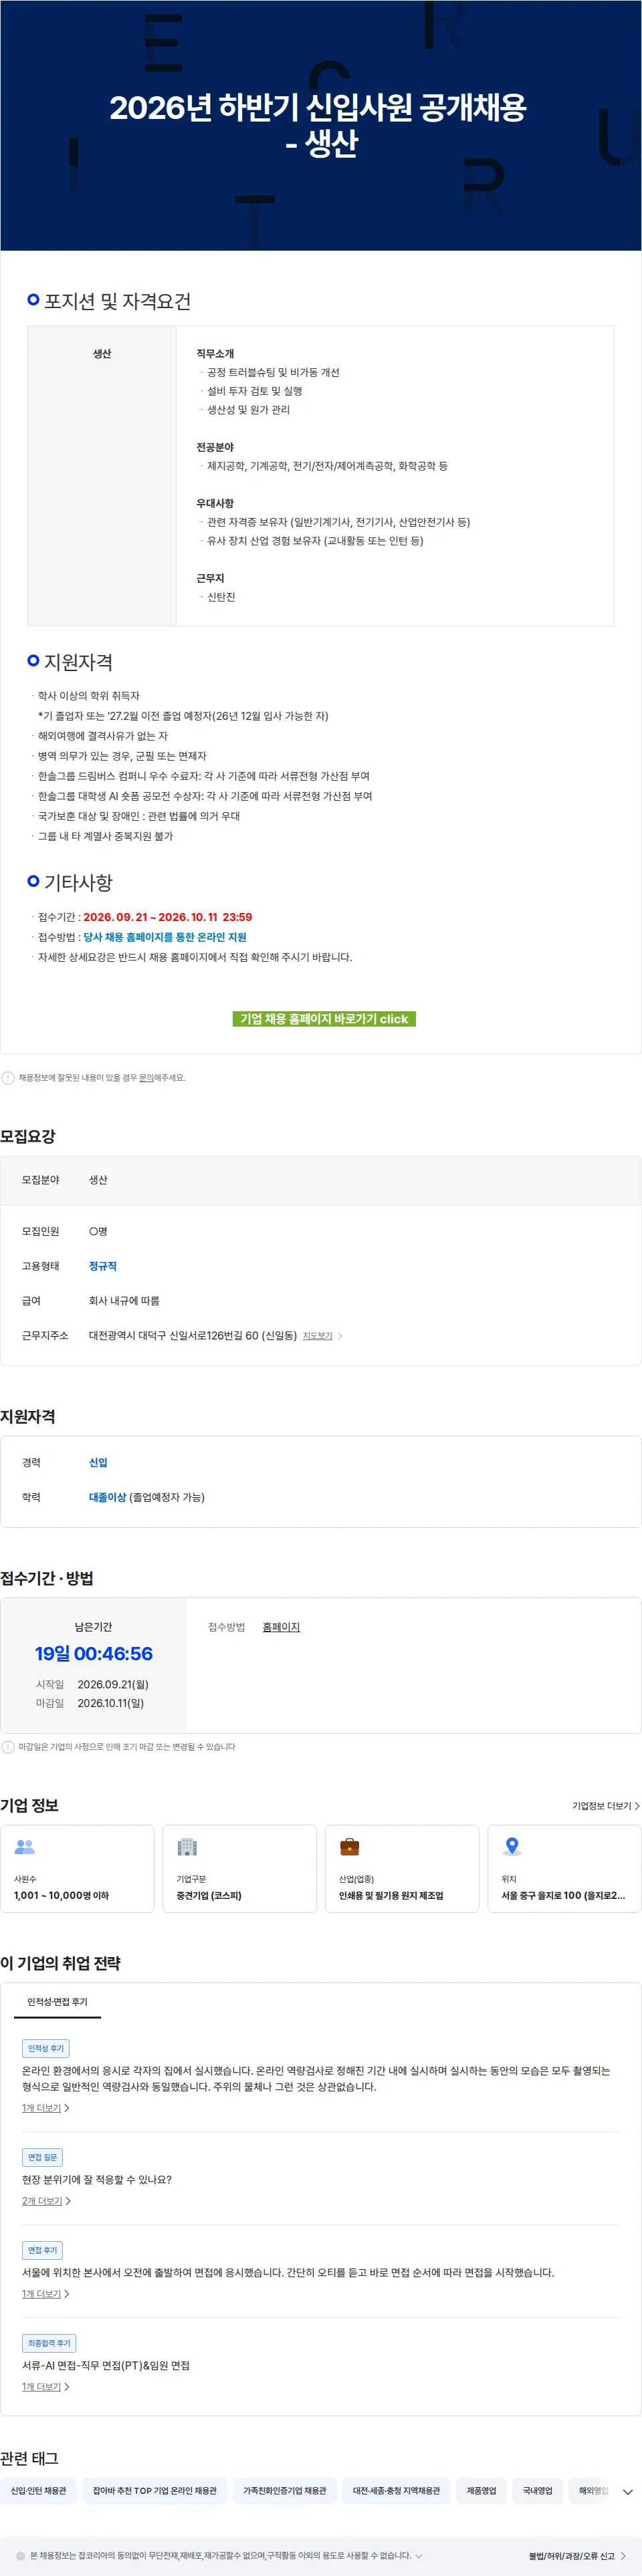This screenshot has height=2576, width=642.
Task: Click the info icon beside 마감일은 기업의 사정으로
Action: coord(8,1747)
